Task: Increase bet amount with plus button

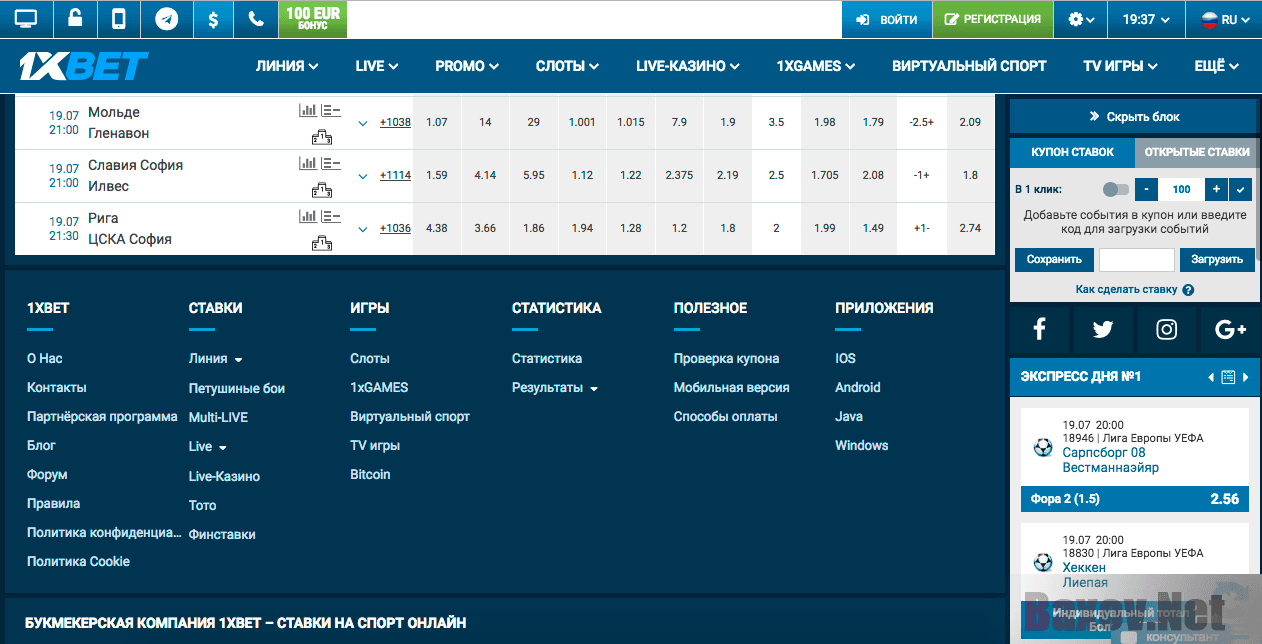Action: pos(1215,189)
